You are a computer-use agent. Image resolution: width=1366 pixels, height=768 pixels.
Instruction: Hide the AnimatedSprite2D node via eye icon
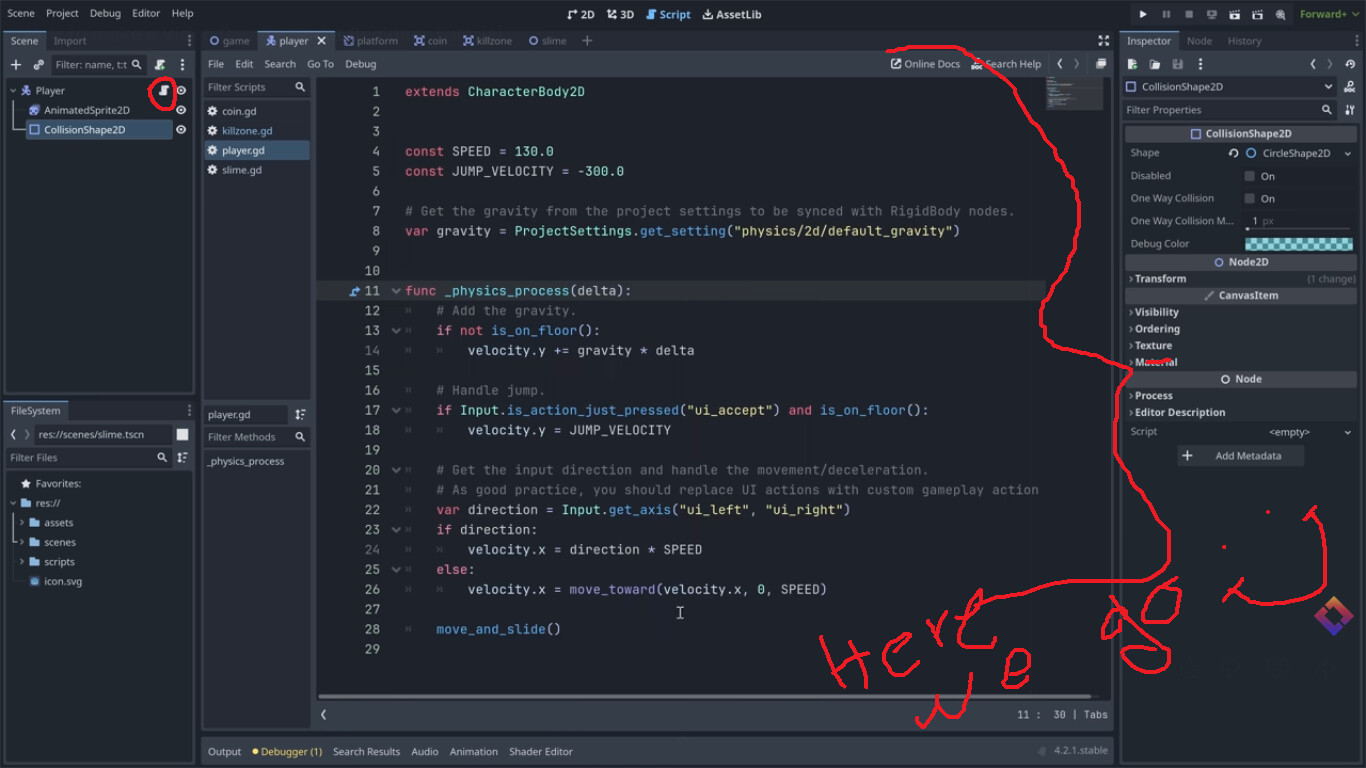tap(181, 110)
